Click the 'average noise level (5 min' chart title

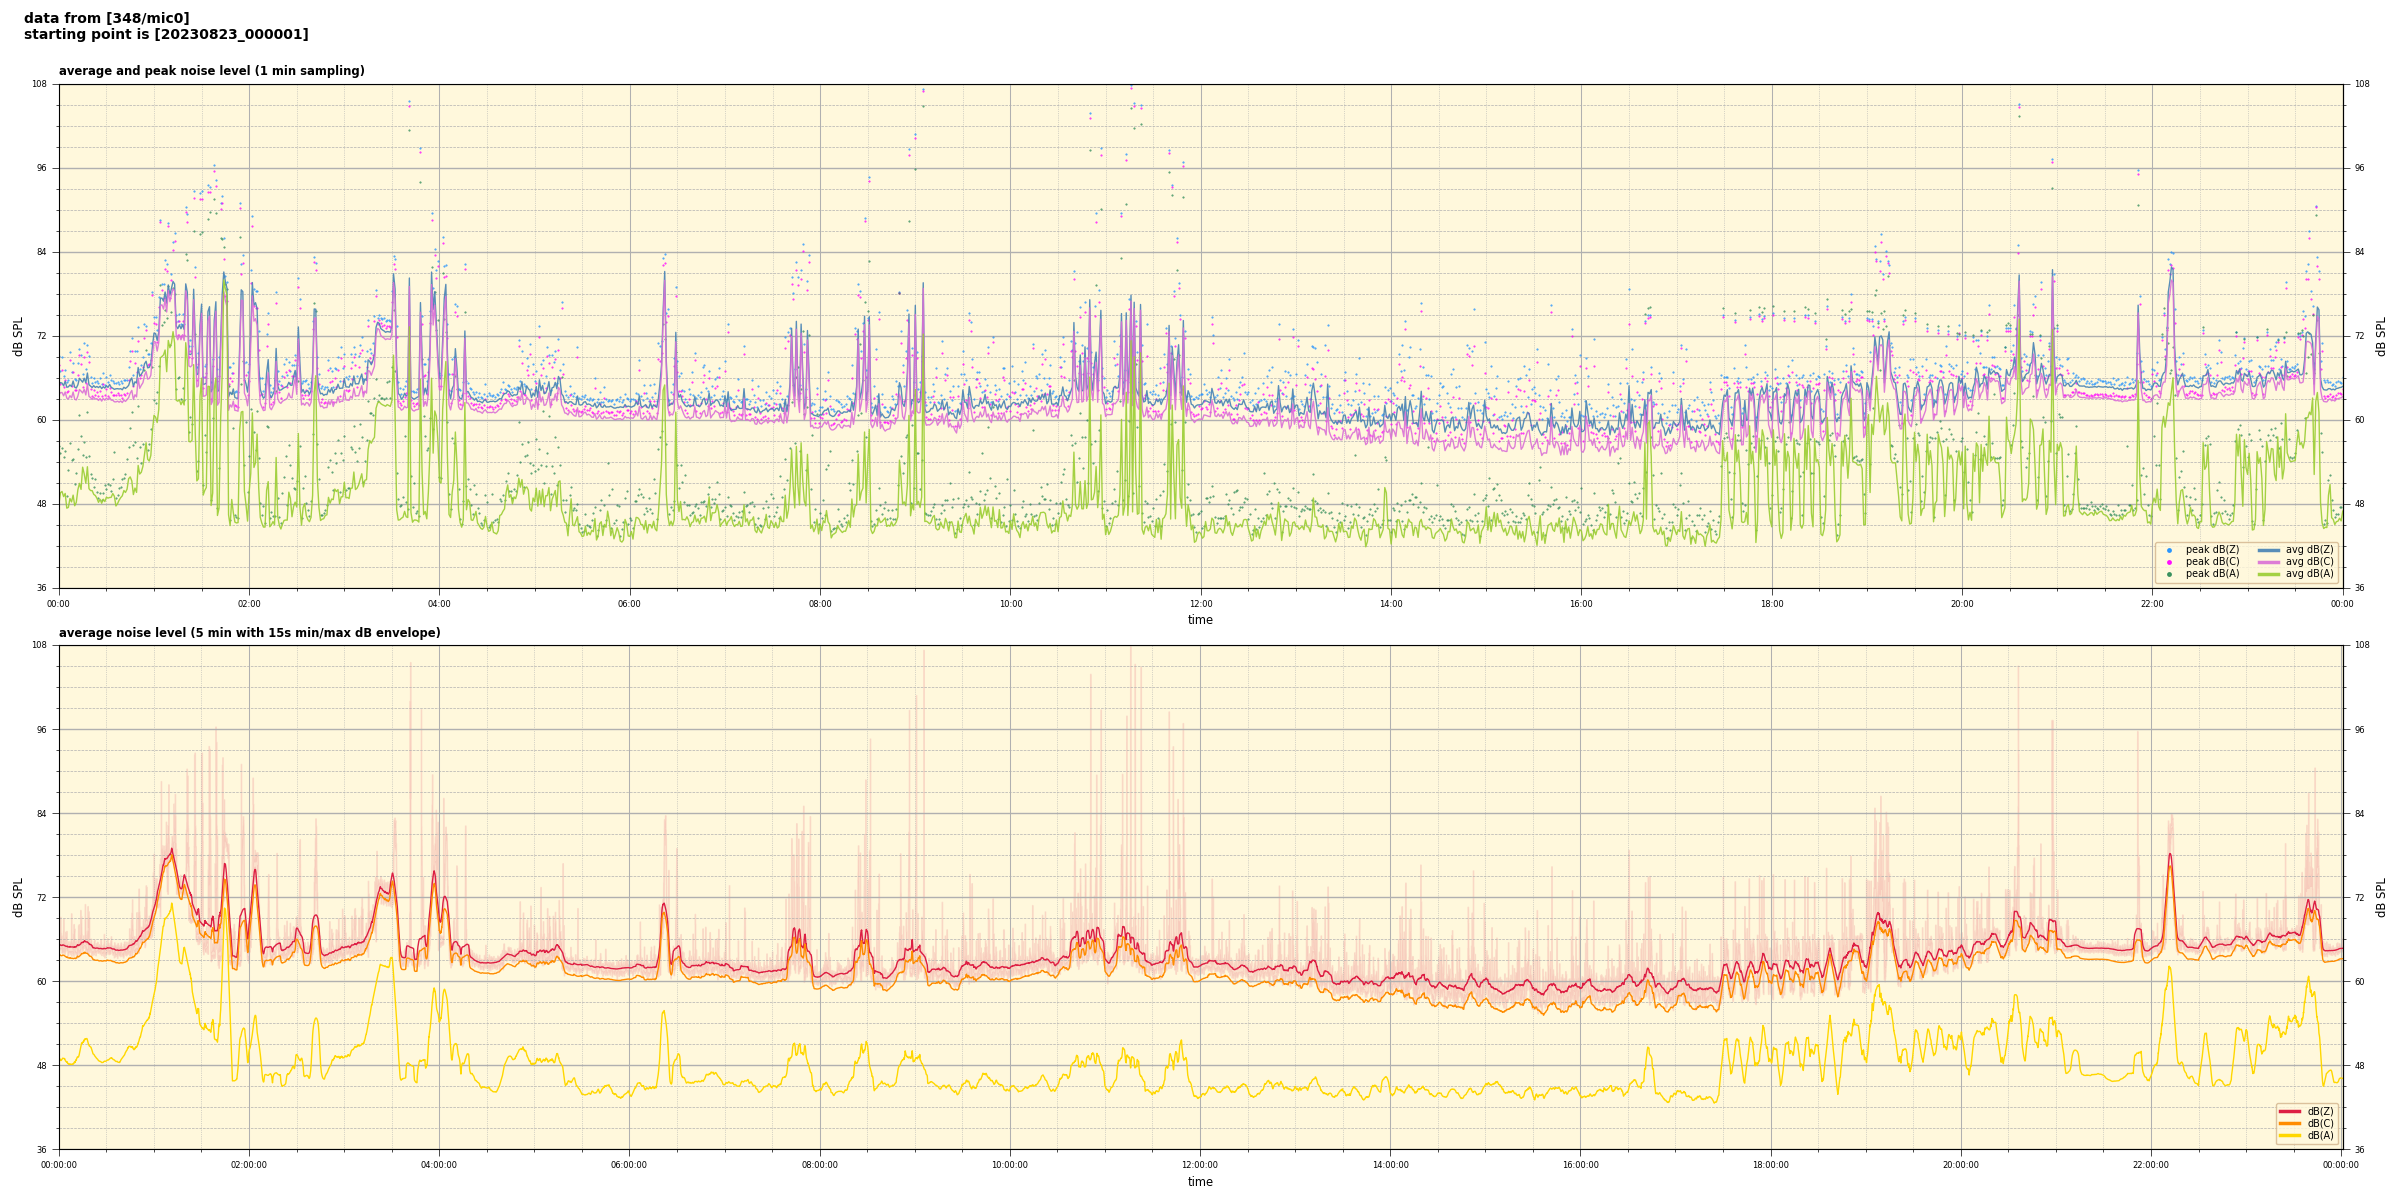point(249,633)
